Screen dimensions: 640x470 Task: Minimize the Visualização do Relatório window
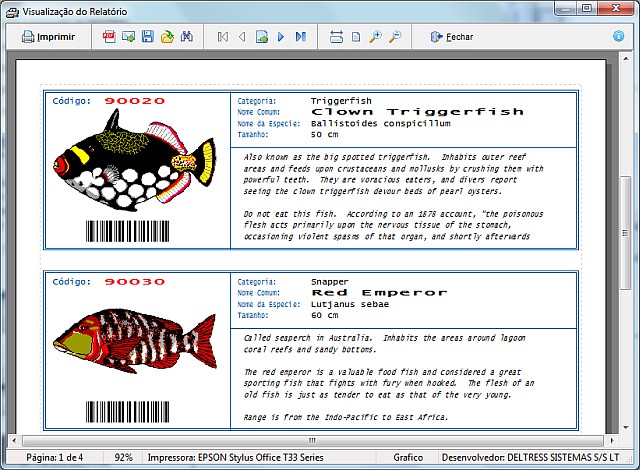566,8
